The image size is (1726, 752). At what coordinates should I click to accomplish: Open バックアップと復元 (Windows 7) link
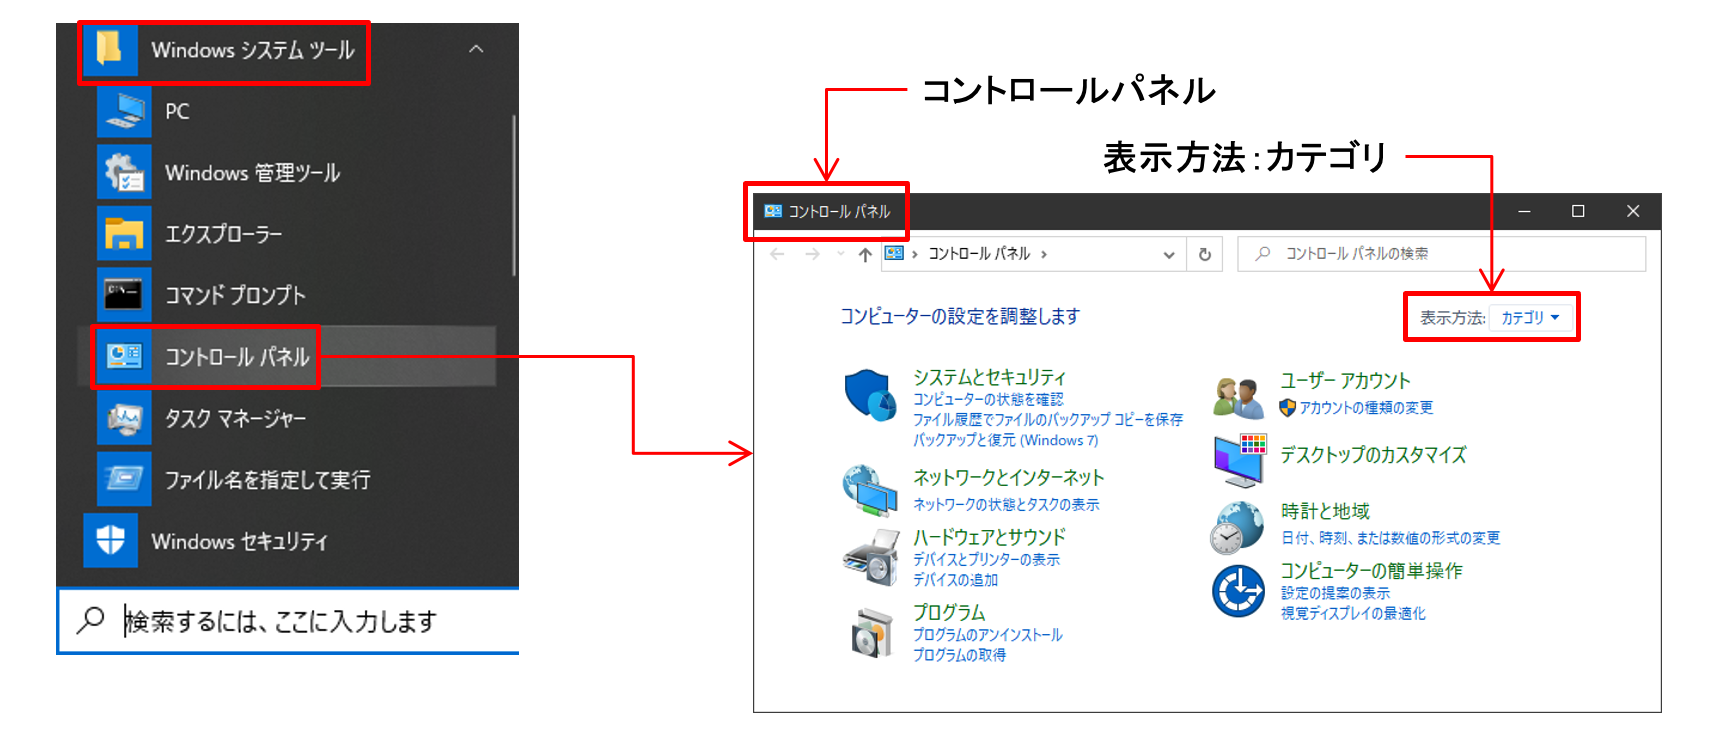1006,440
